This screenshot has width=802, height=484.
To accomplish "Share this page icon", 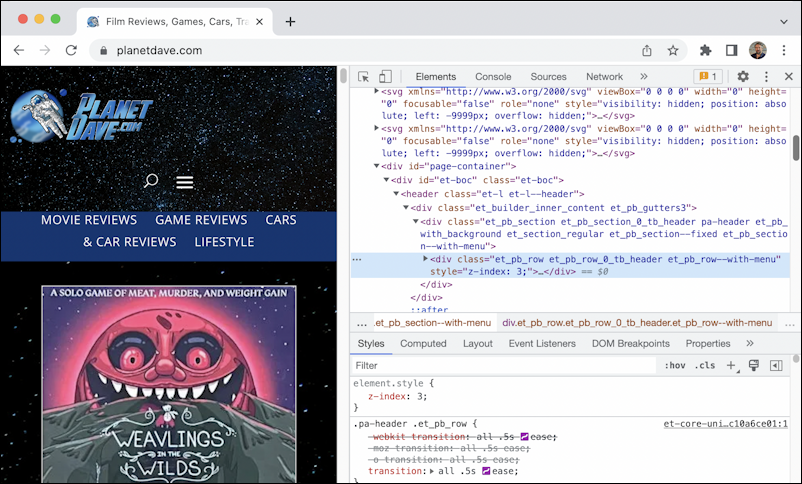I will (647, 50).
